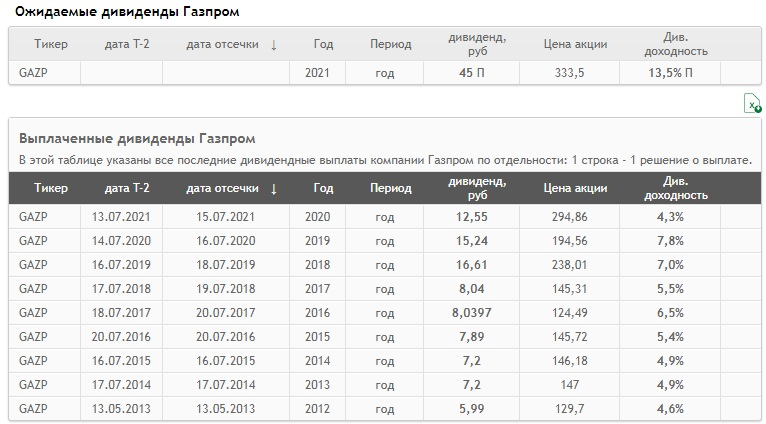Select the cutoff date 19.07.2018
Screen dimensions: 766x424
click(226, 289)
